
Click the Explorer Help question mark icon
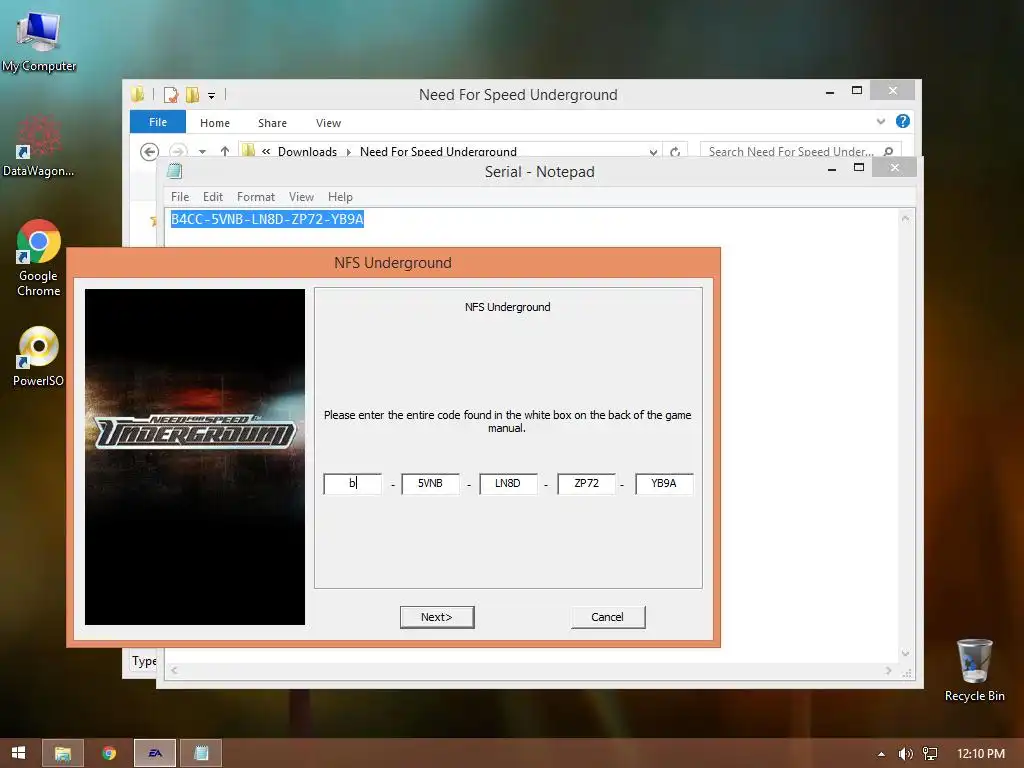pyautogui.click(x=903, y=121)
